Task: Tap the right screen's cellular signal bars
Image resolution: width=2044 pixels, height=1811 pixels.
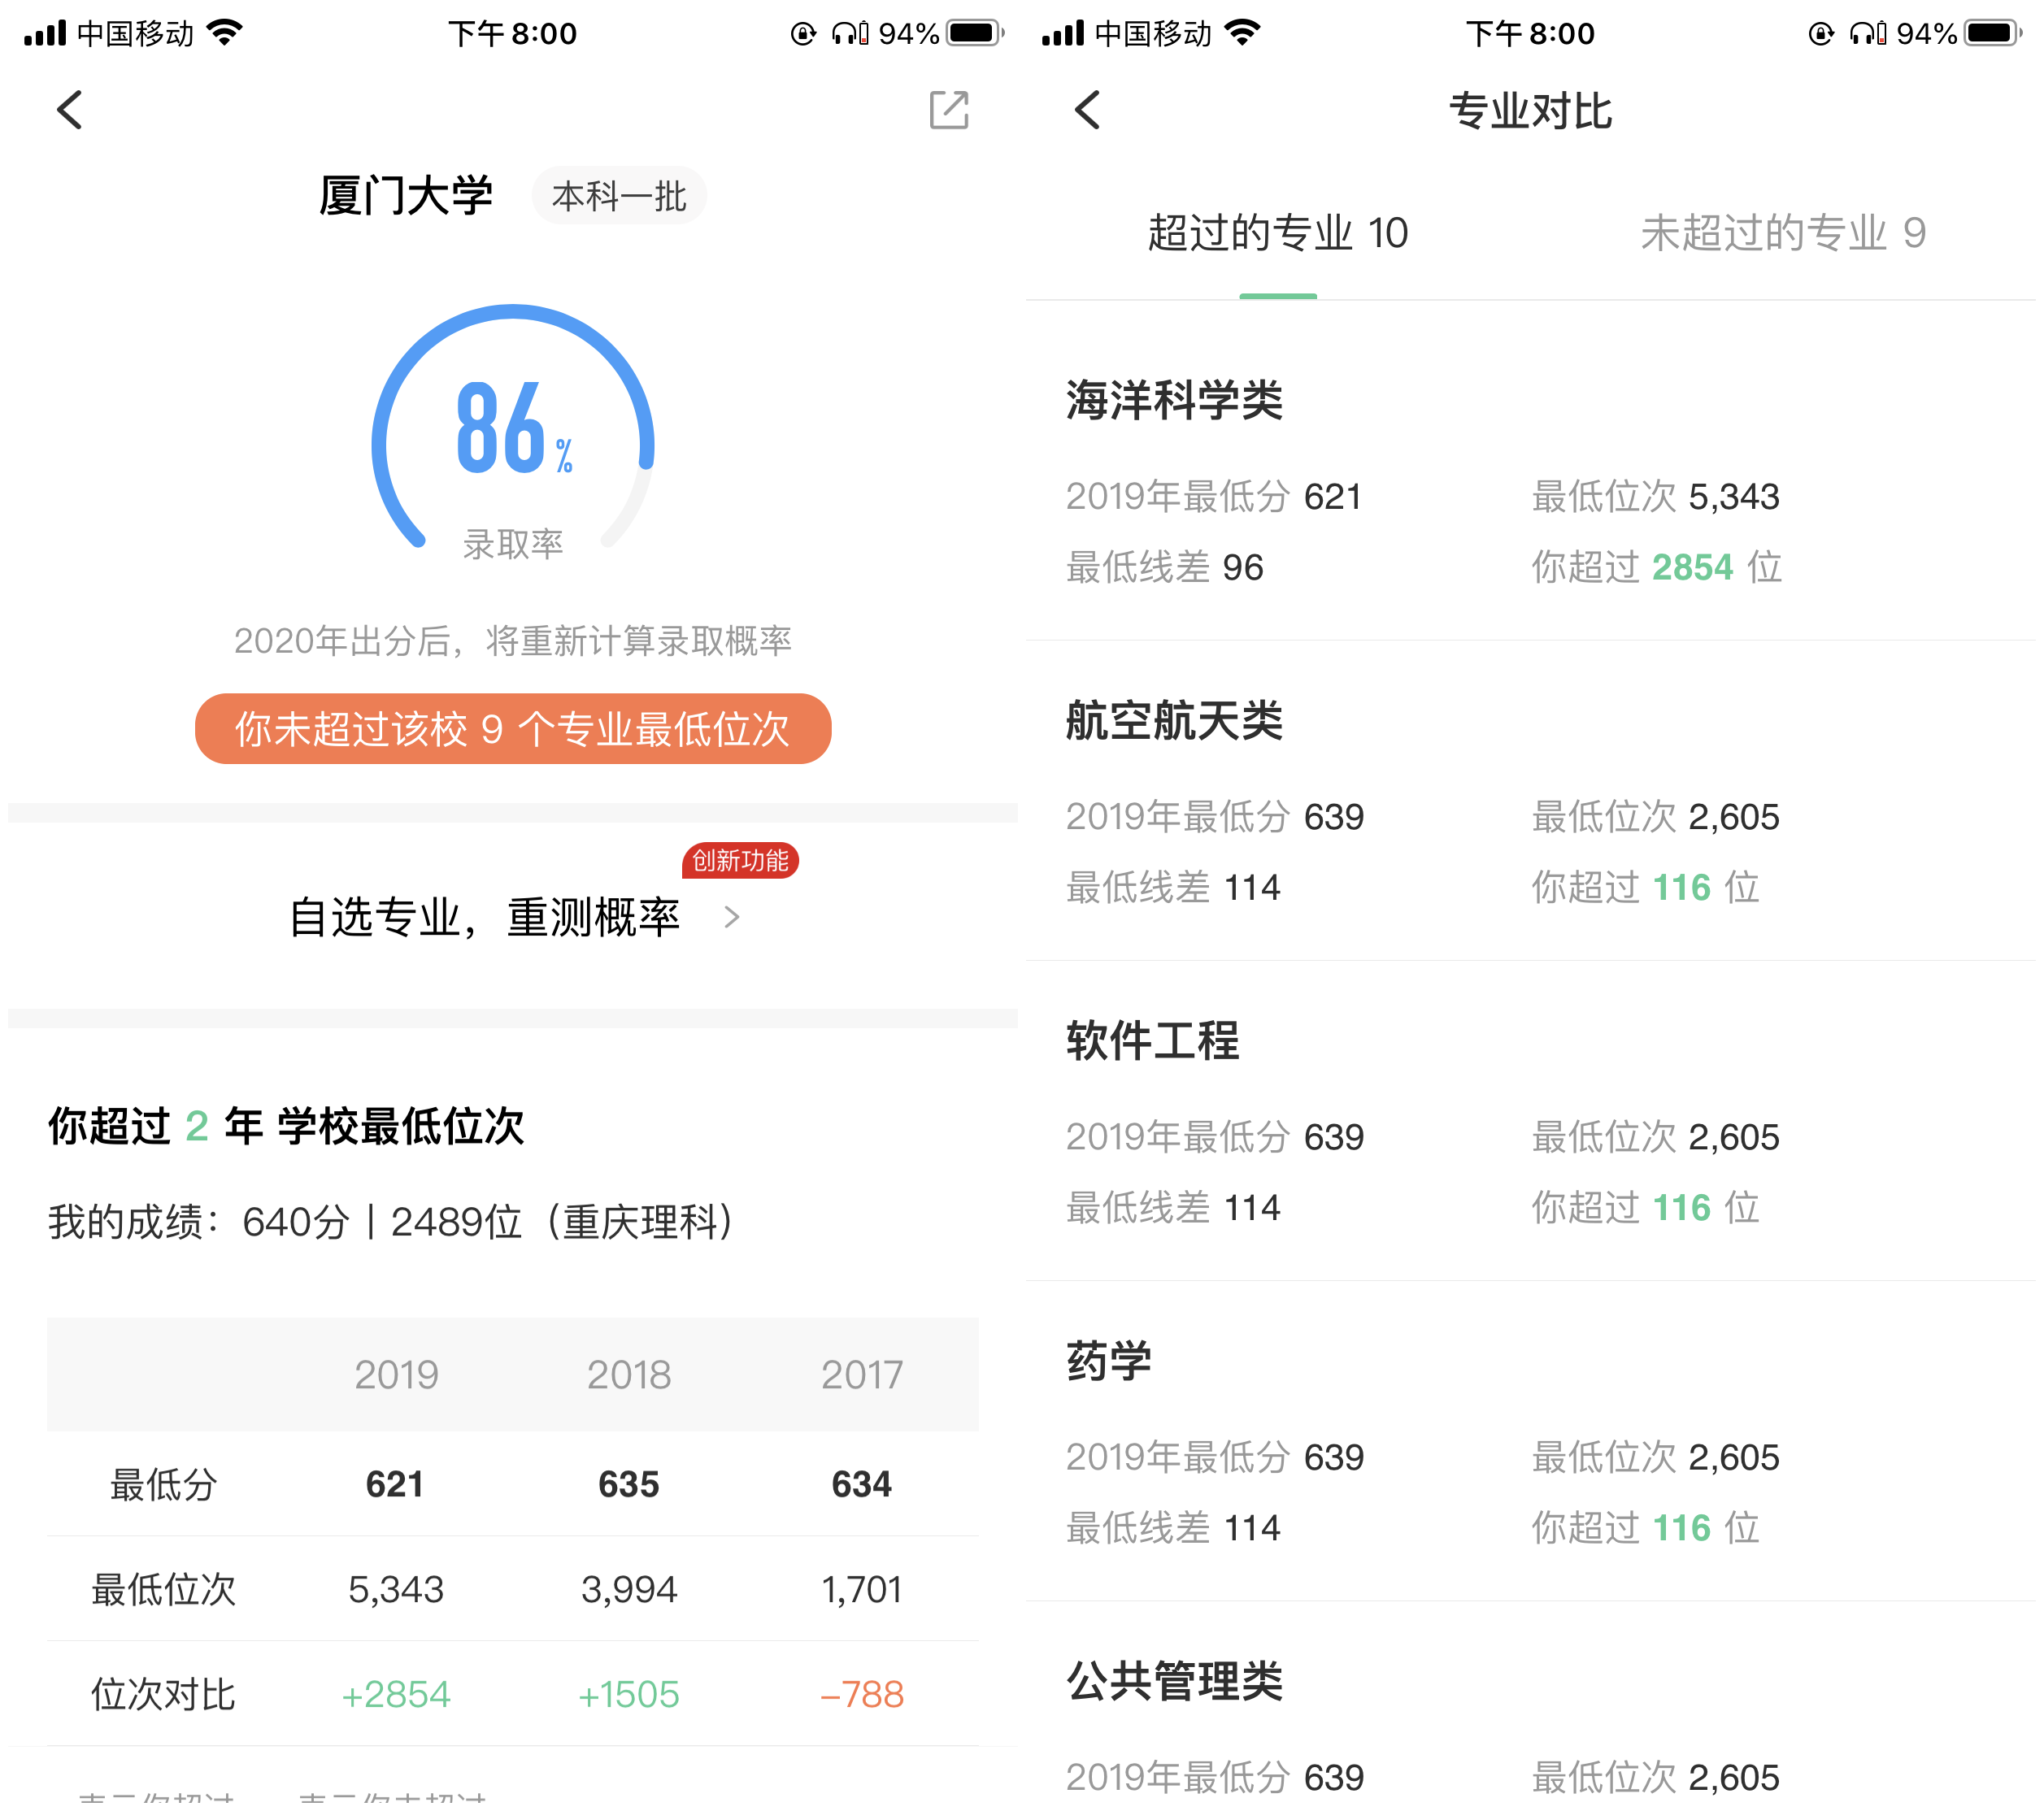Action: coord(1062,33)
